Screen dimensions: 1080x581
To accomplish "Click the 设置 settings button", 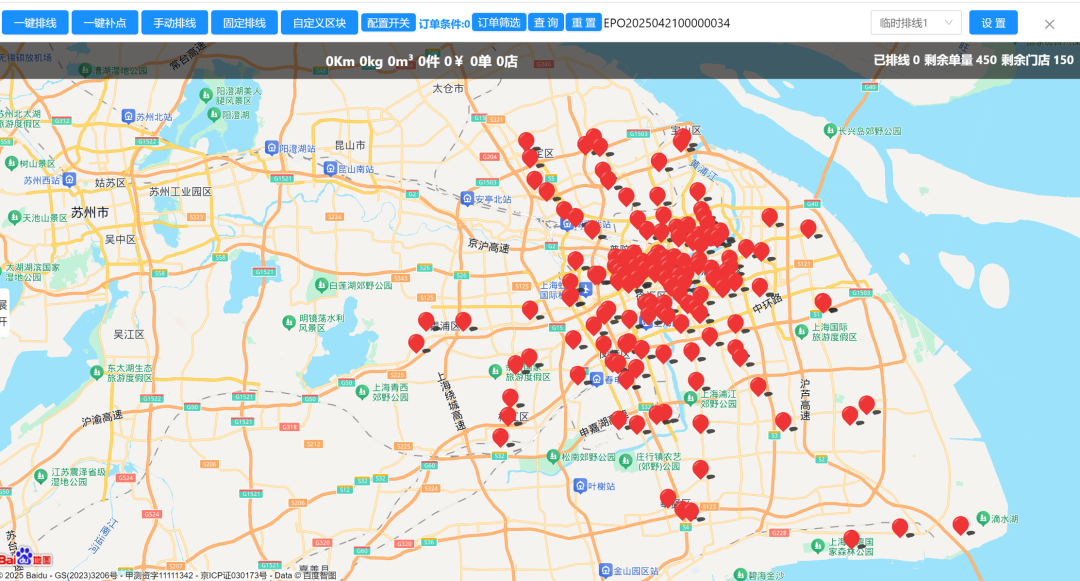I will tap(993, 23).
